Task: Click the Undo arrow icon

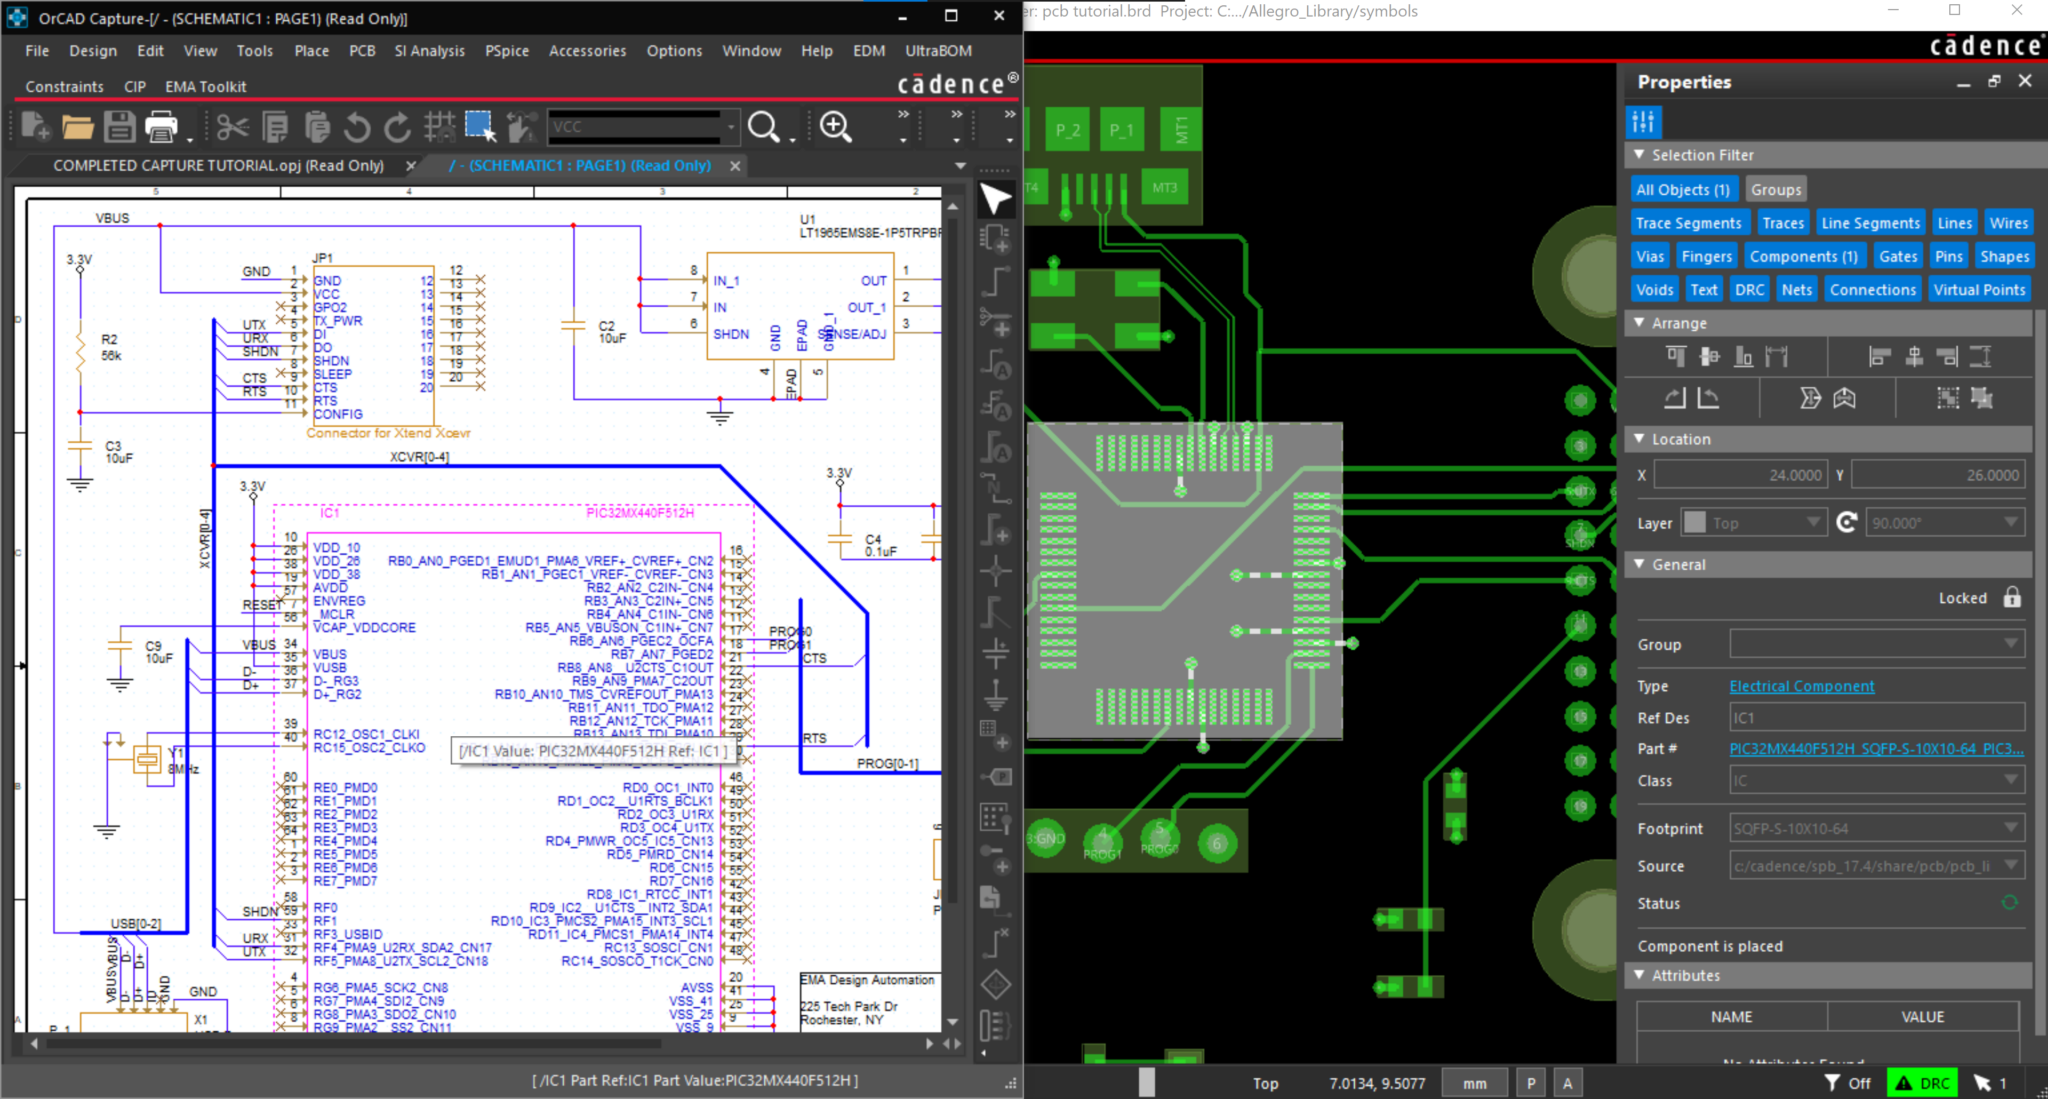Action: [x=357, y=127]
